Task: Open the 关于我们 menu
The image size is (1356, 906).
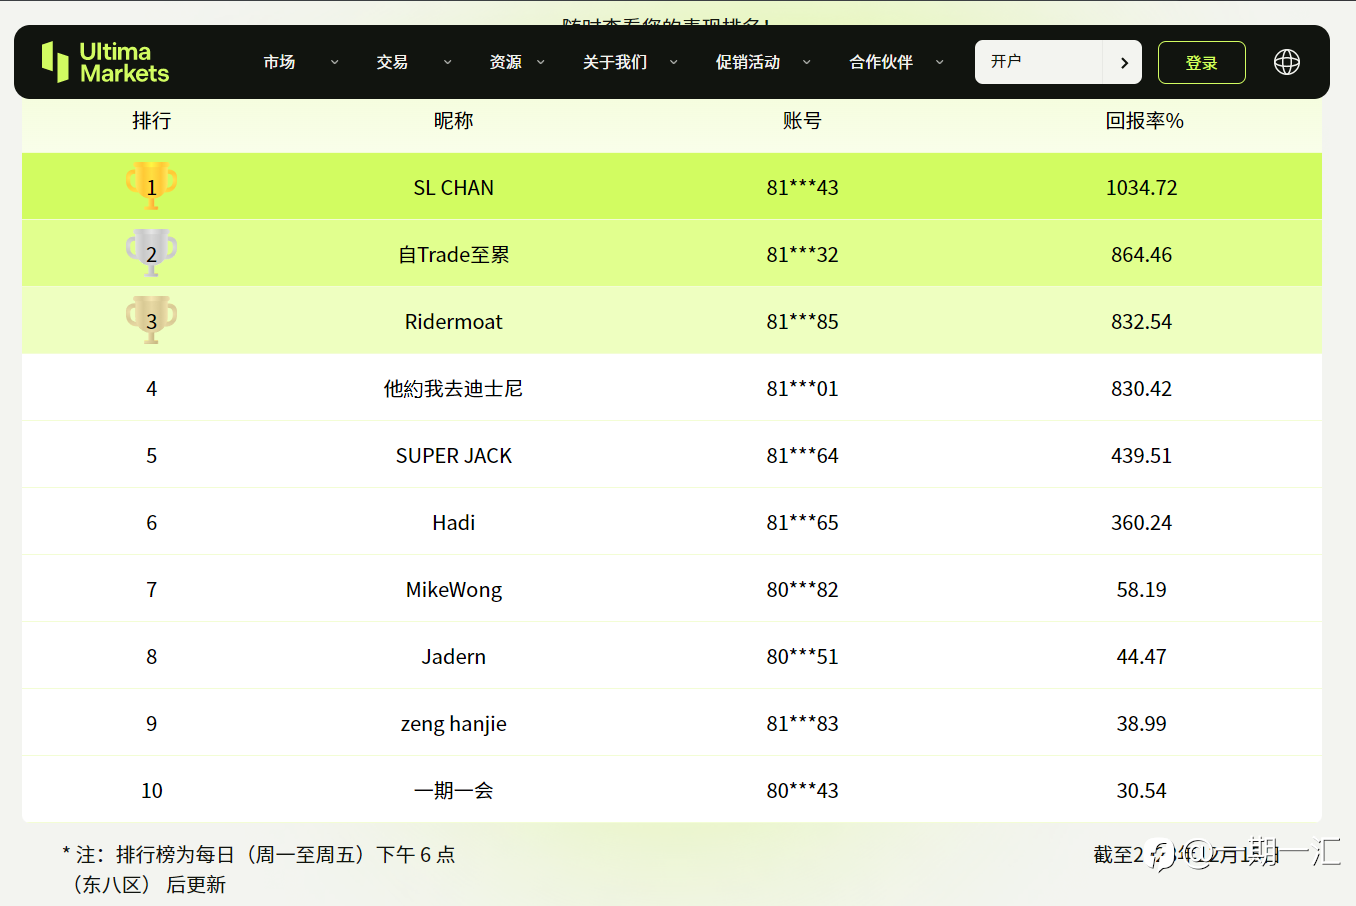Action: (615, 62)
